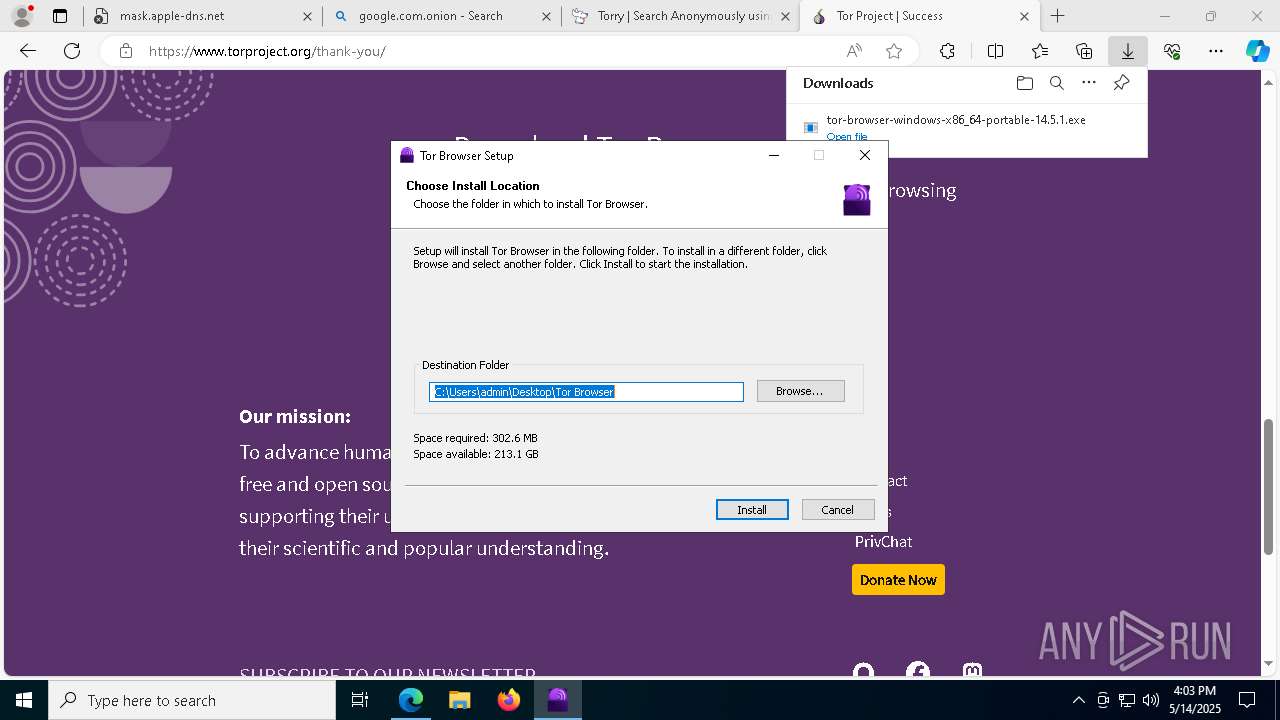Close the Tor Project Success tab

[x=1024, y=16]
